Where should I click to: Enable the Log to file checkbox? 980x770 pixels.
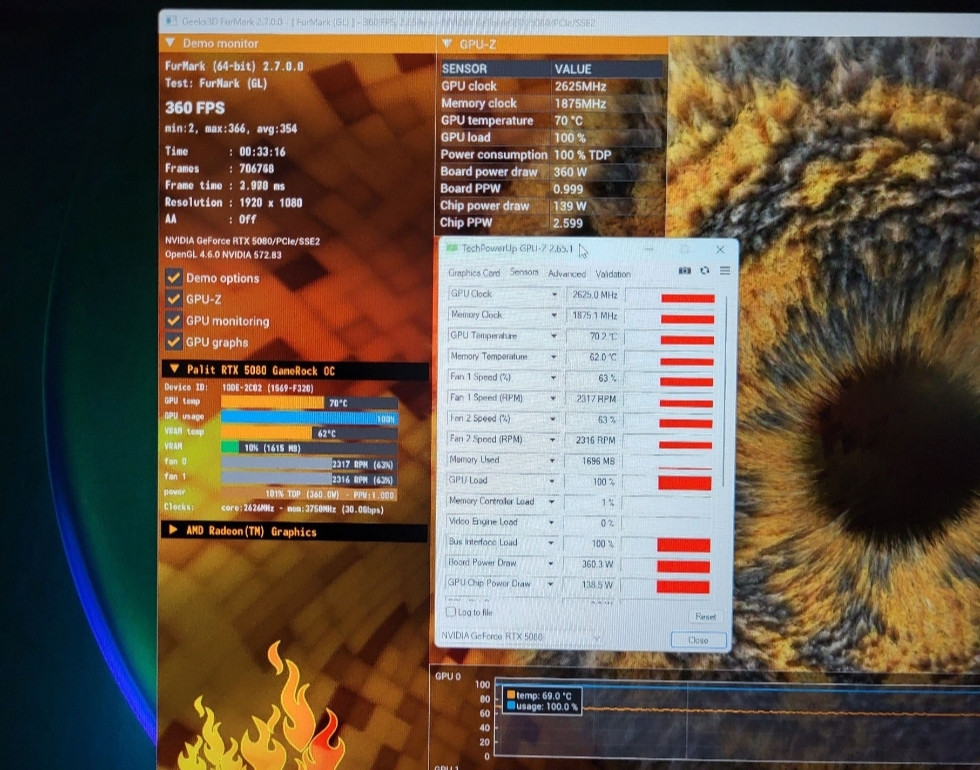click(450, 611)
